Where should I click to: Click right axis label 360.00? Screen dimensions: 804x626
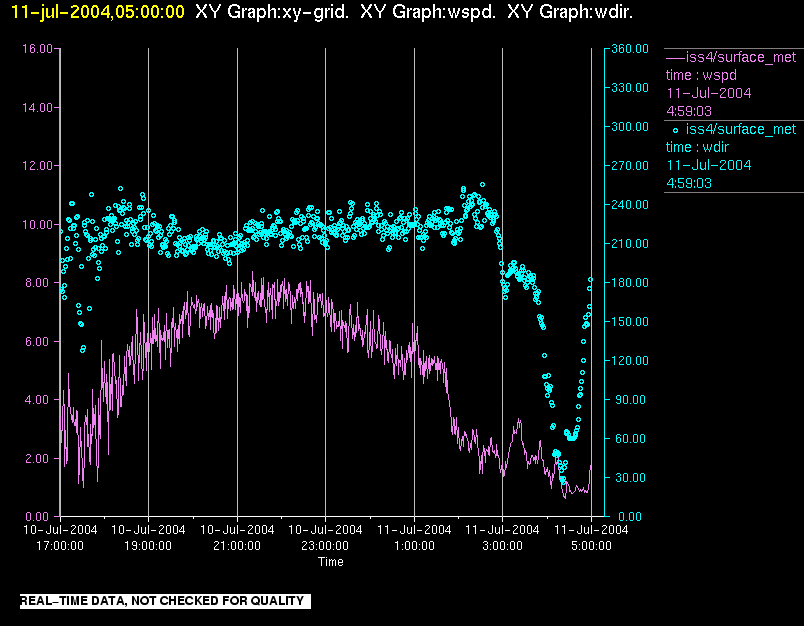pyautogui.click(x=630, y=49)
